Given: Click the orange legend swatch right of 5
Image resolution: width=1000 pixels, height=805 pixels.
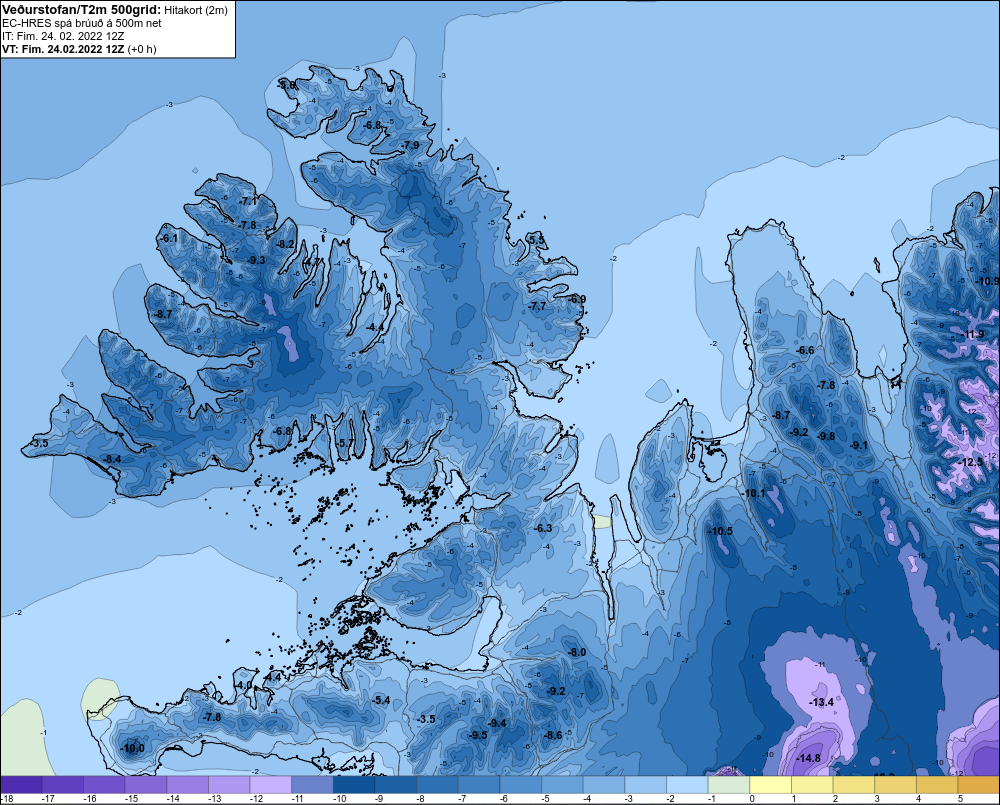Looking at the screenshot, I should pyautogui.click(x=978, y=785).
